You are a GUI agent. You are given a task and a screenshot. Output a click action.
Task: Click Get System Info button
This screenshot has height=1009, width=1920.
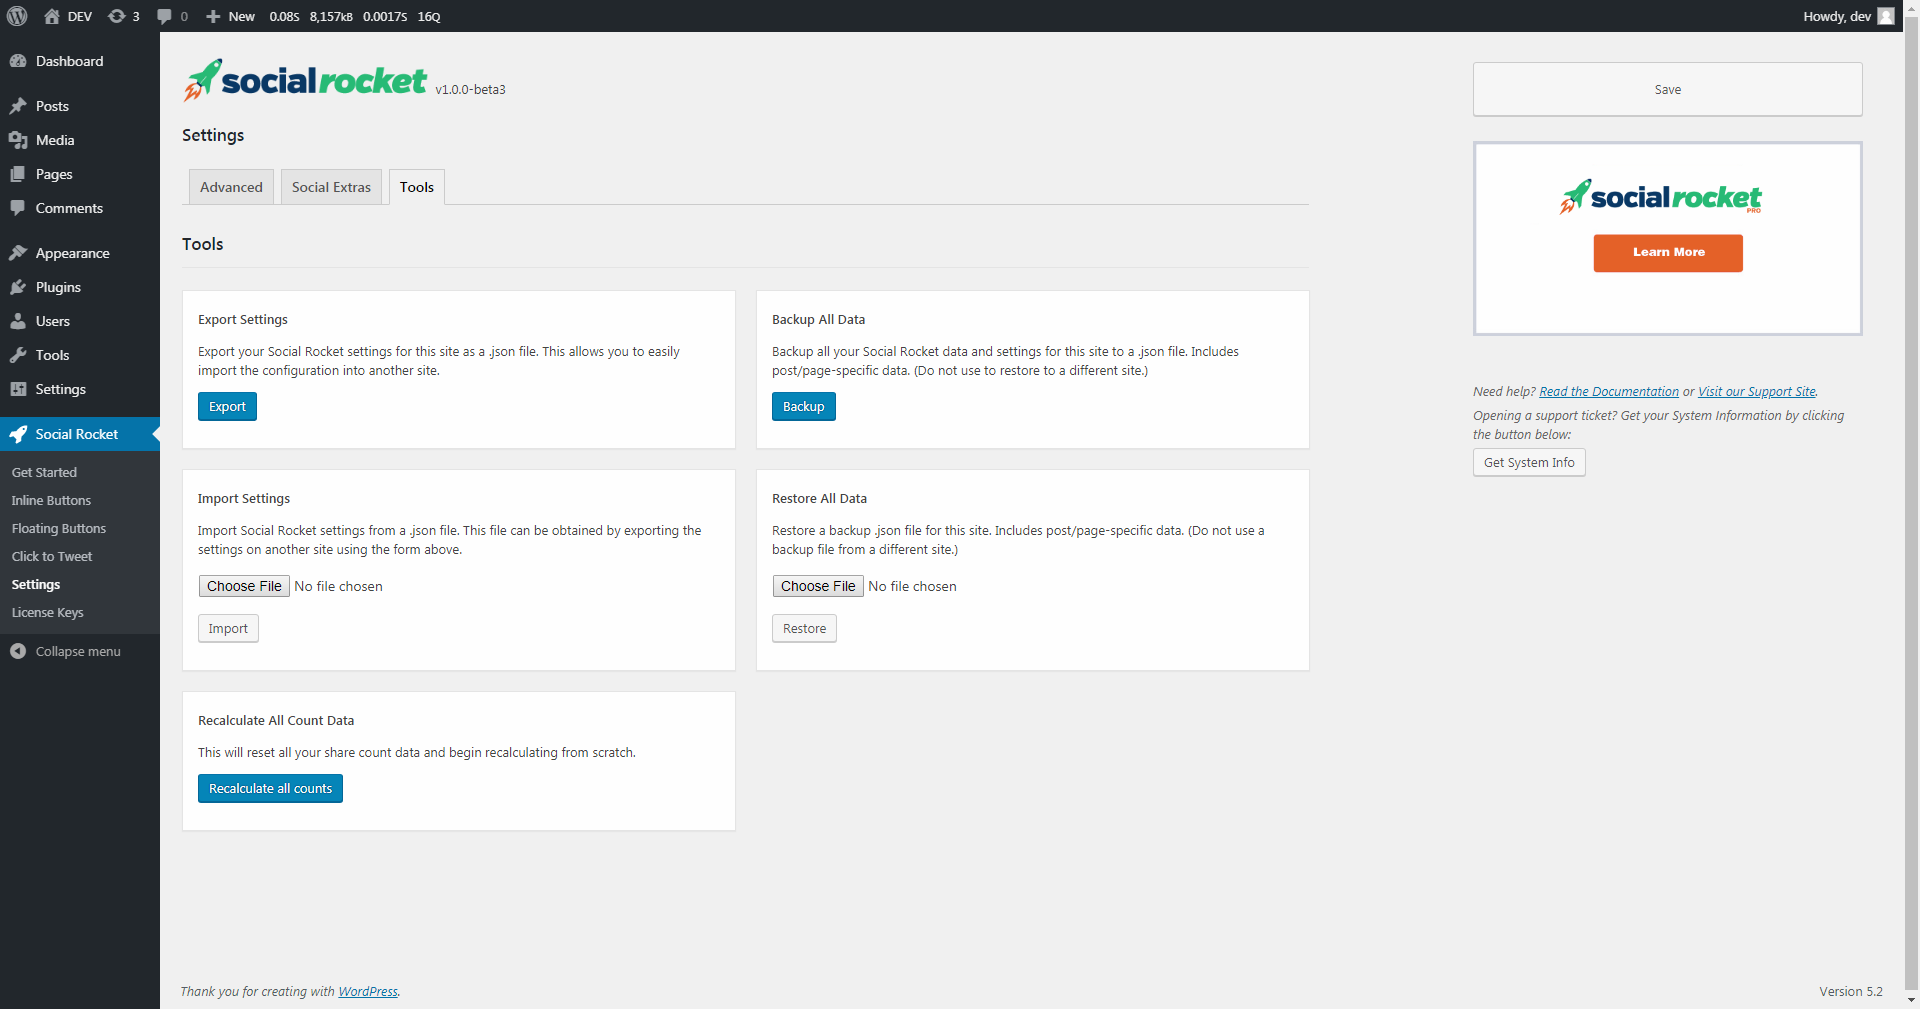[x=1529, y=462]
